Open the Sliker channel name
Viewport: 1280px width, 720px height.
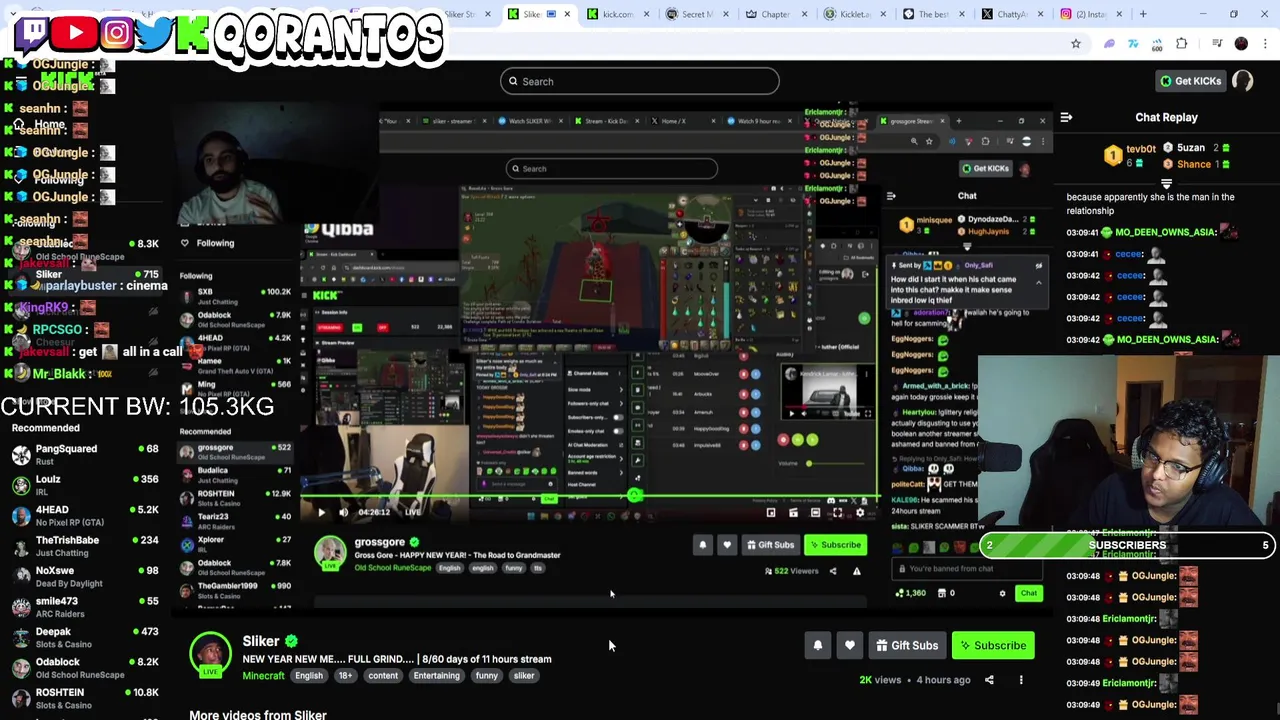[x=260, y=641]
